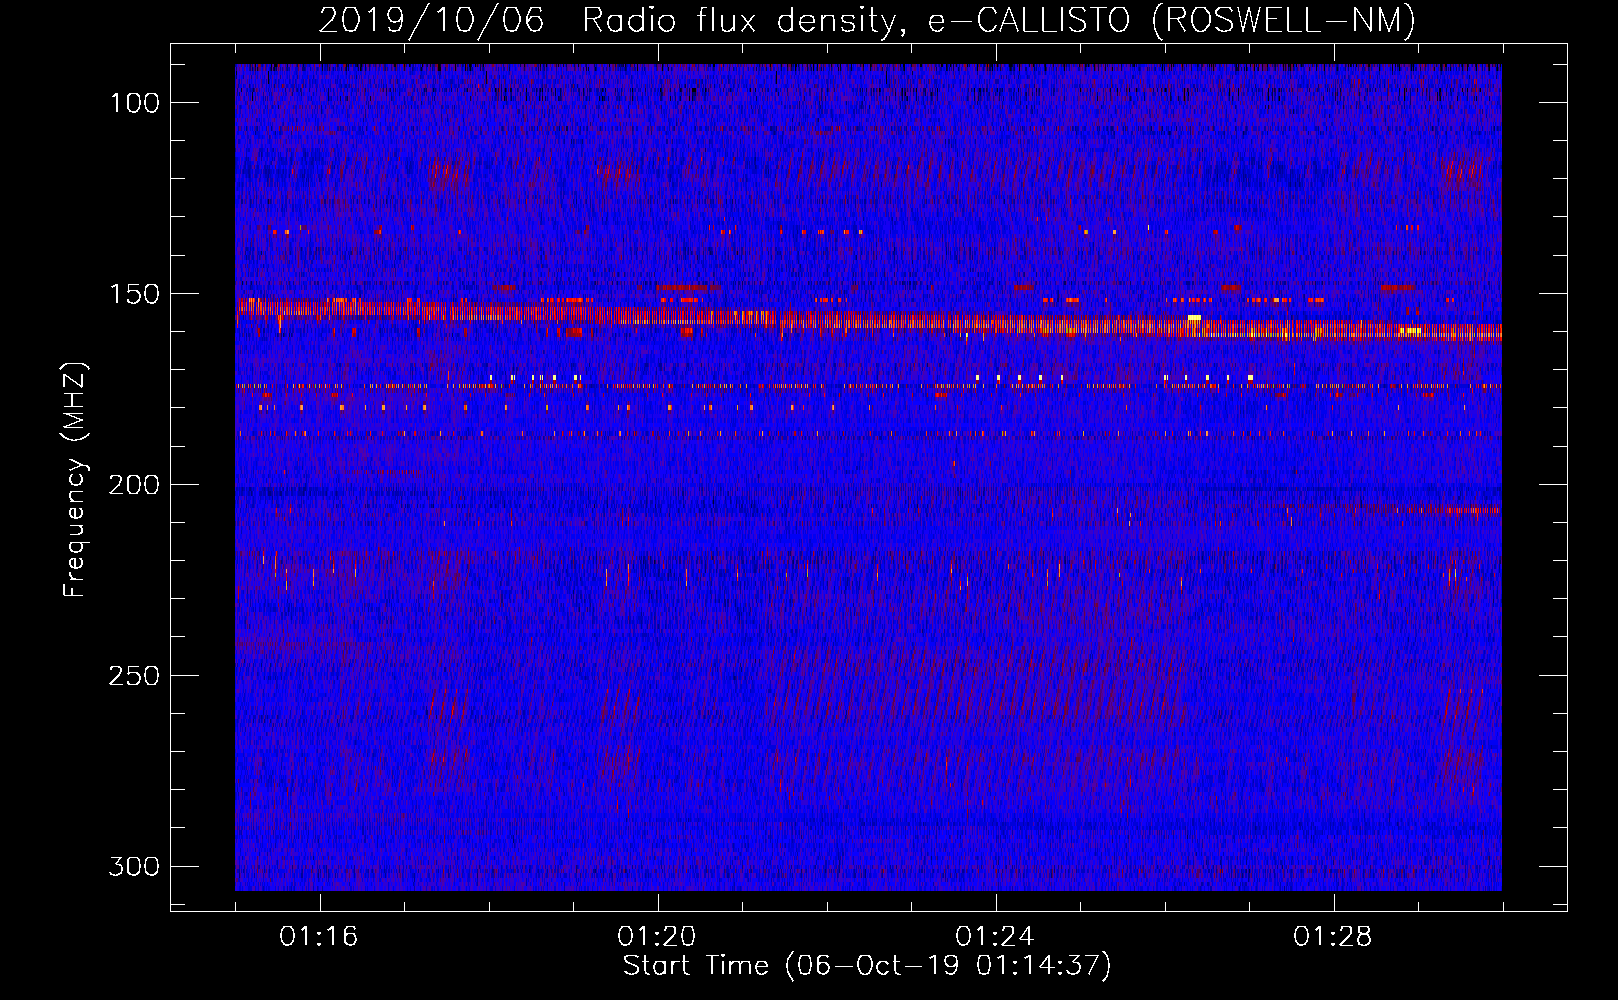Click the 200 frequency tick label
The height and width of the screenshot is (1000, 1618).
click(x=134, y=485)
